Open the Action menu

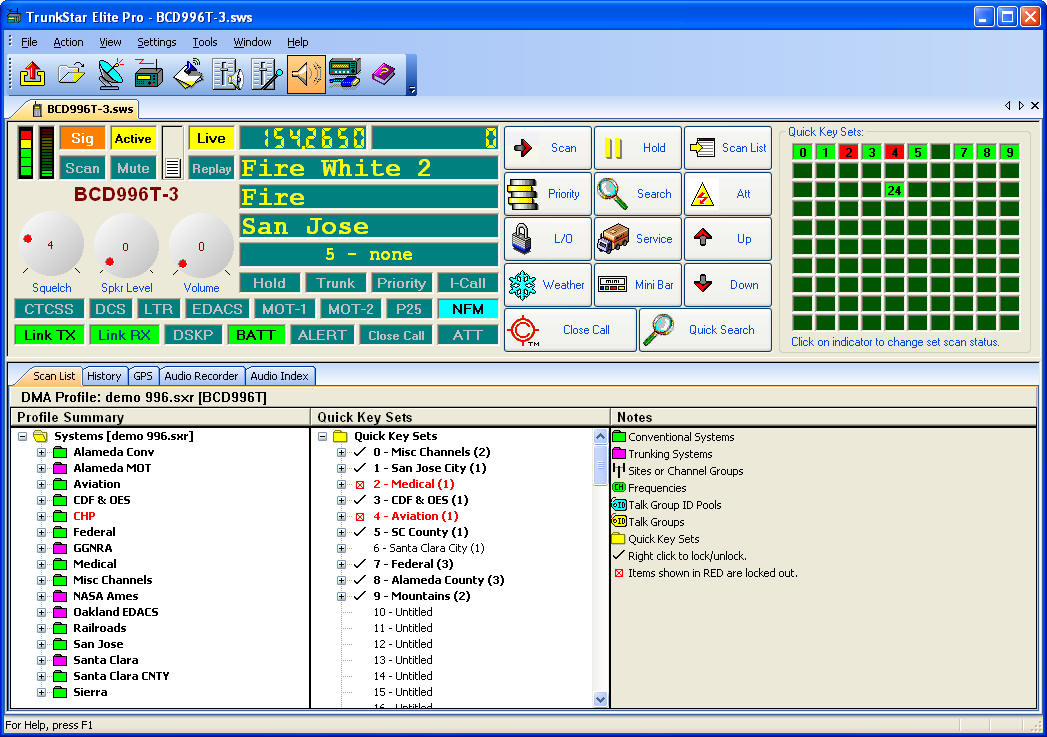(68, 42)
